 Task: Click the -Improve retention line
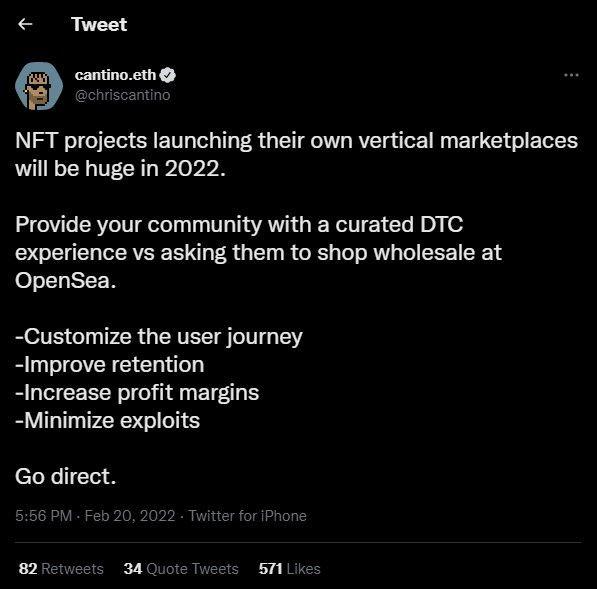click(110, 364)
